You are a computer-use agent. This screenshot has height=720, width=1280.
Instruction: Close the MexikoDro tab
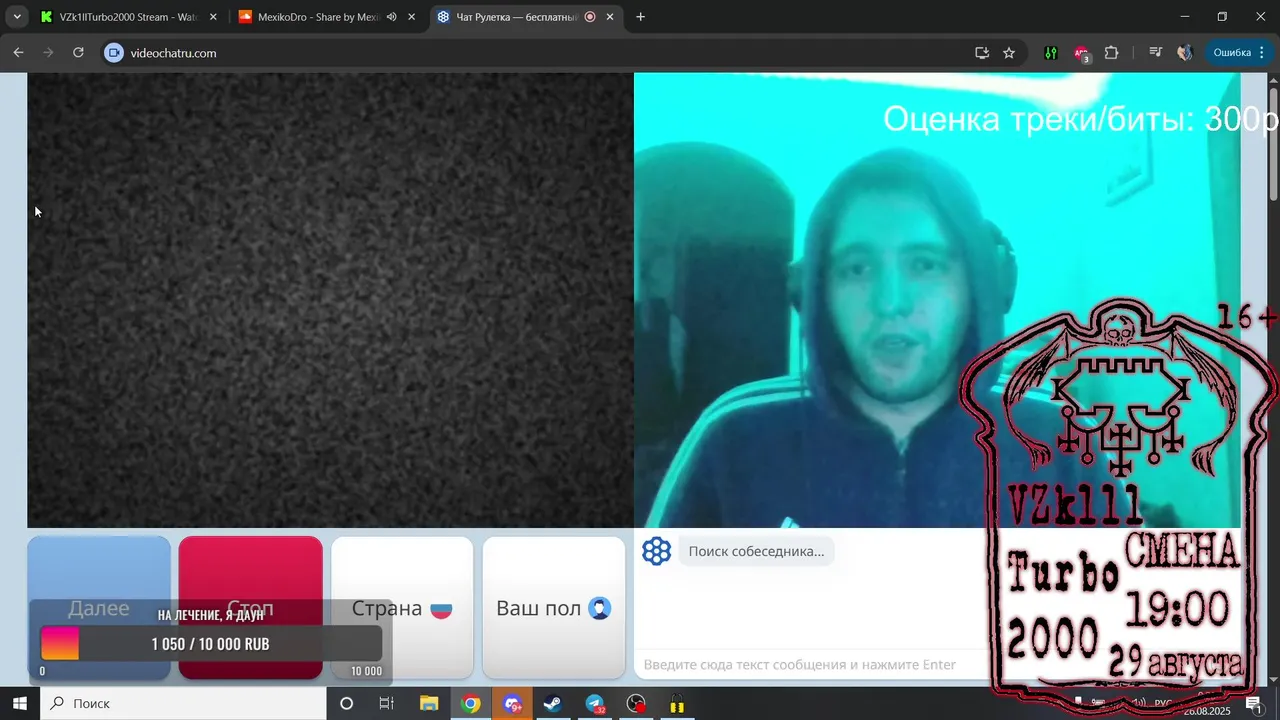click(x=411, y=17)
